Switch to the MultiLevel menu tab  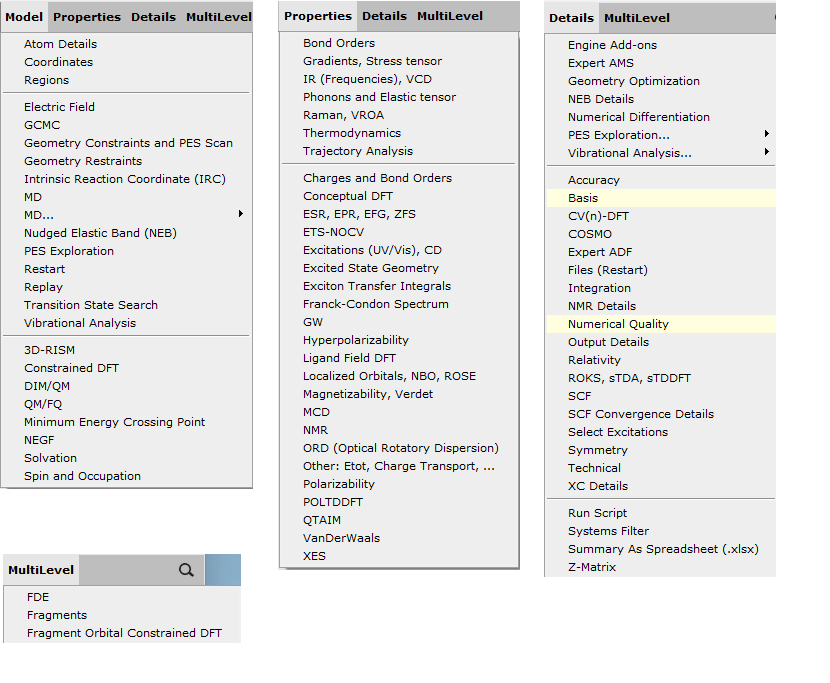click(x=219, y=16)
